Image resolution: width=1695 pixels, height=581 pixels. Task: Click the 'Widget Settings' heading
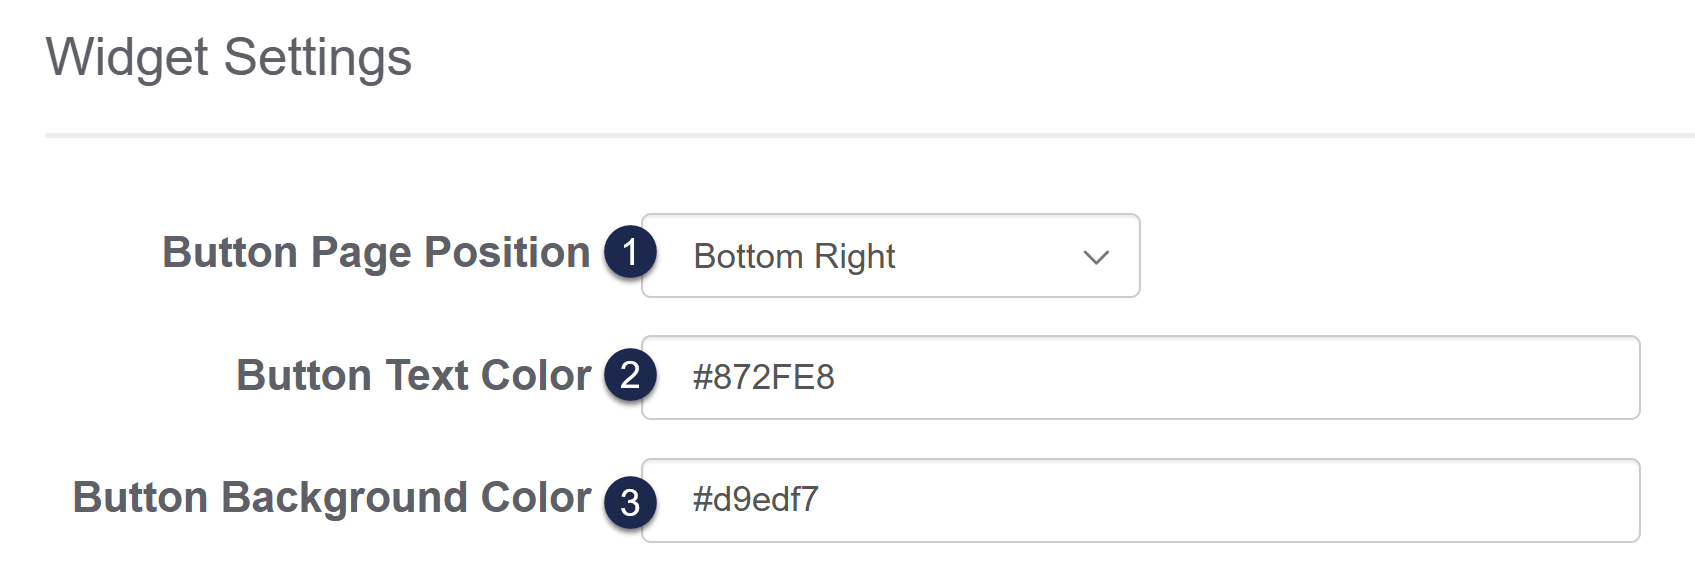click(229, 57)
